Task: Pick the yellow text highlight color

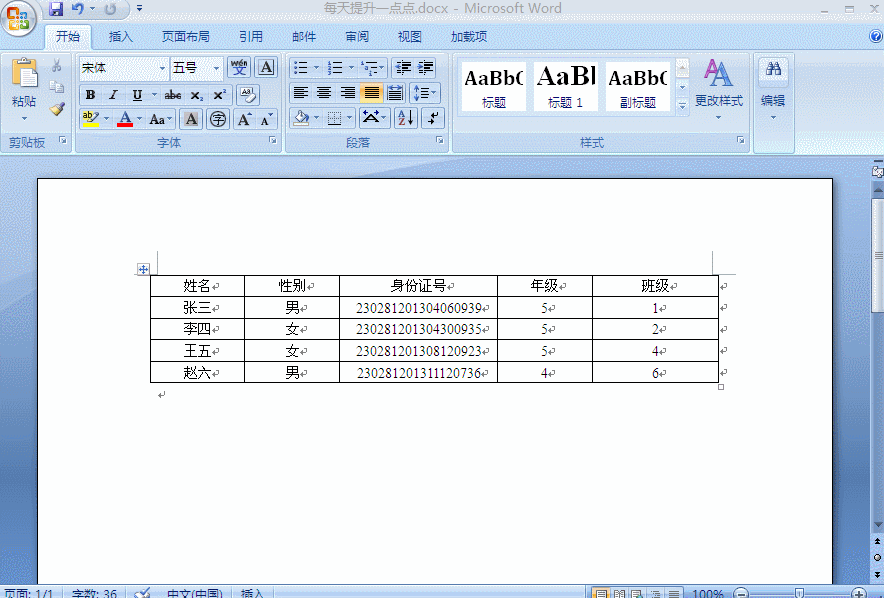Action: click(x=91, y=119)
